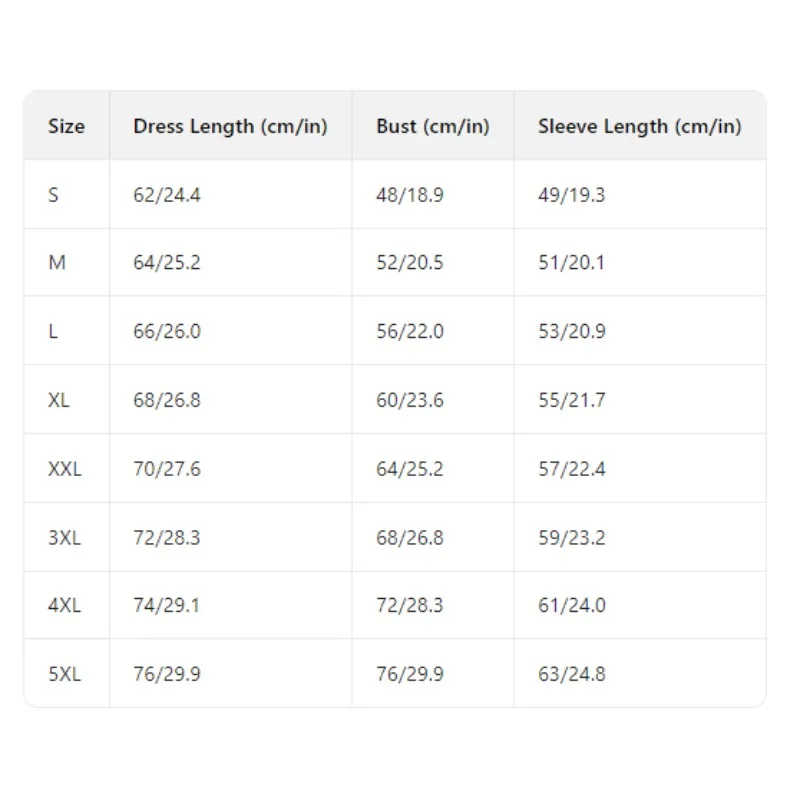Viewport: 800px width, 800px height.
Task: Select the XXL size cell
Action: click(65, 468)
